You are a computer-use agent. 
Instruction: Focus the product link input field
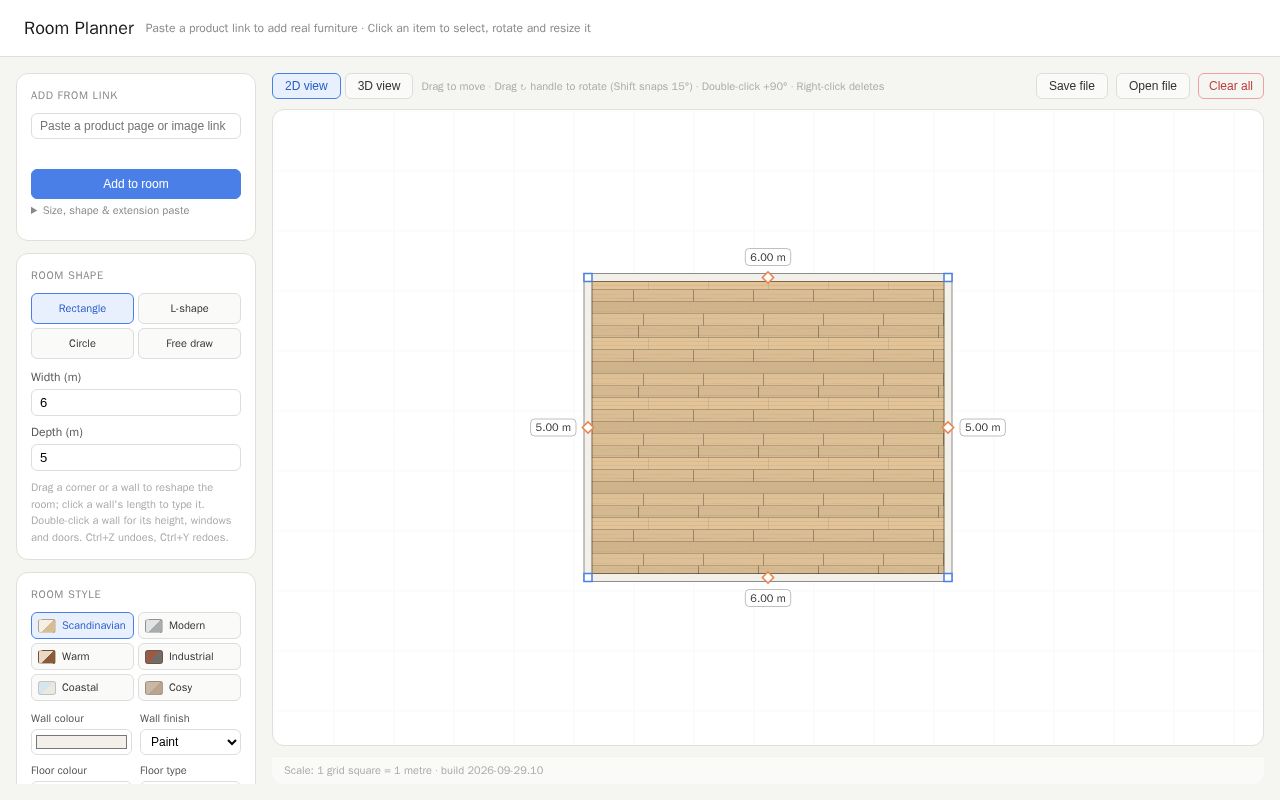[x=136, y=126]
